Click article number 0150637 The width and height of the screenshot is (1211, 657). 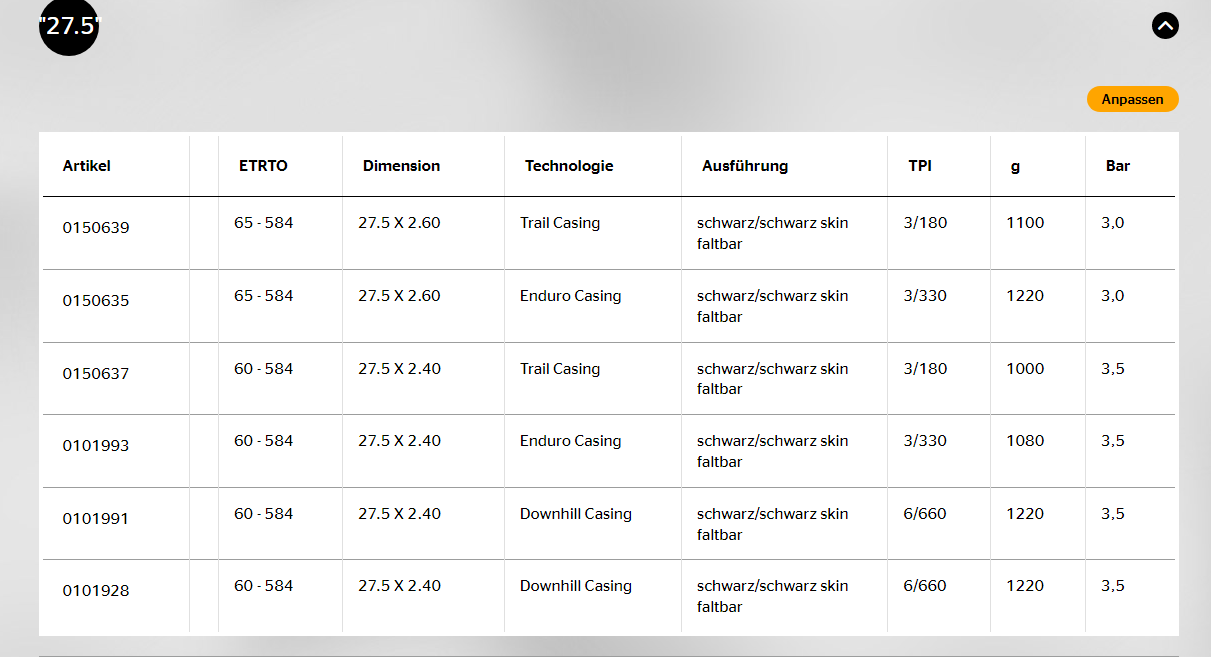pyautogui.click(x=96, y=374)
